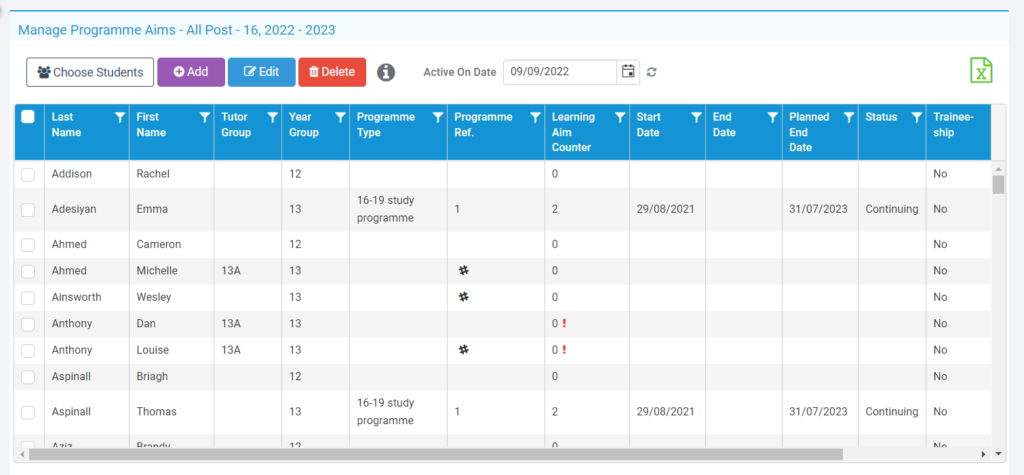1024x475 pixels.
Task: Filter the First Name column
Action: pyautogui.click(x=204, y=118)
